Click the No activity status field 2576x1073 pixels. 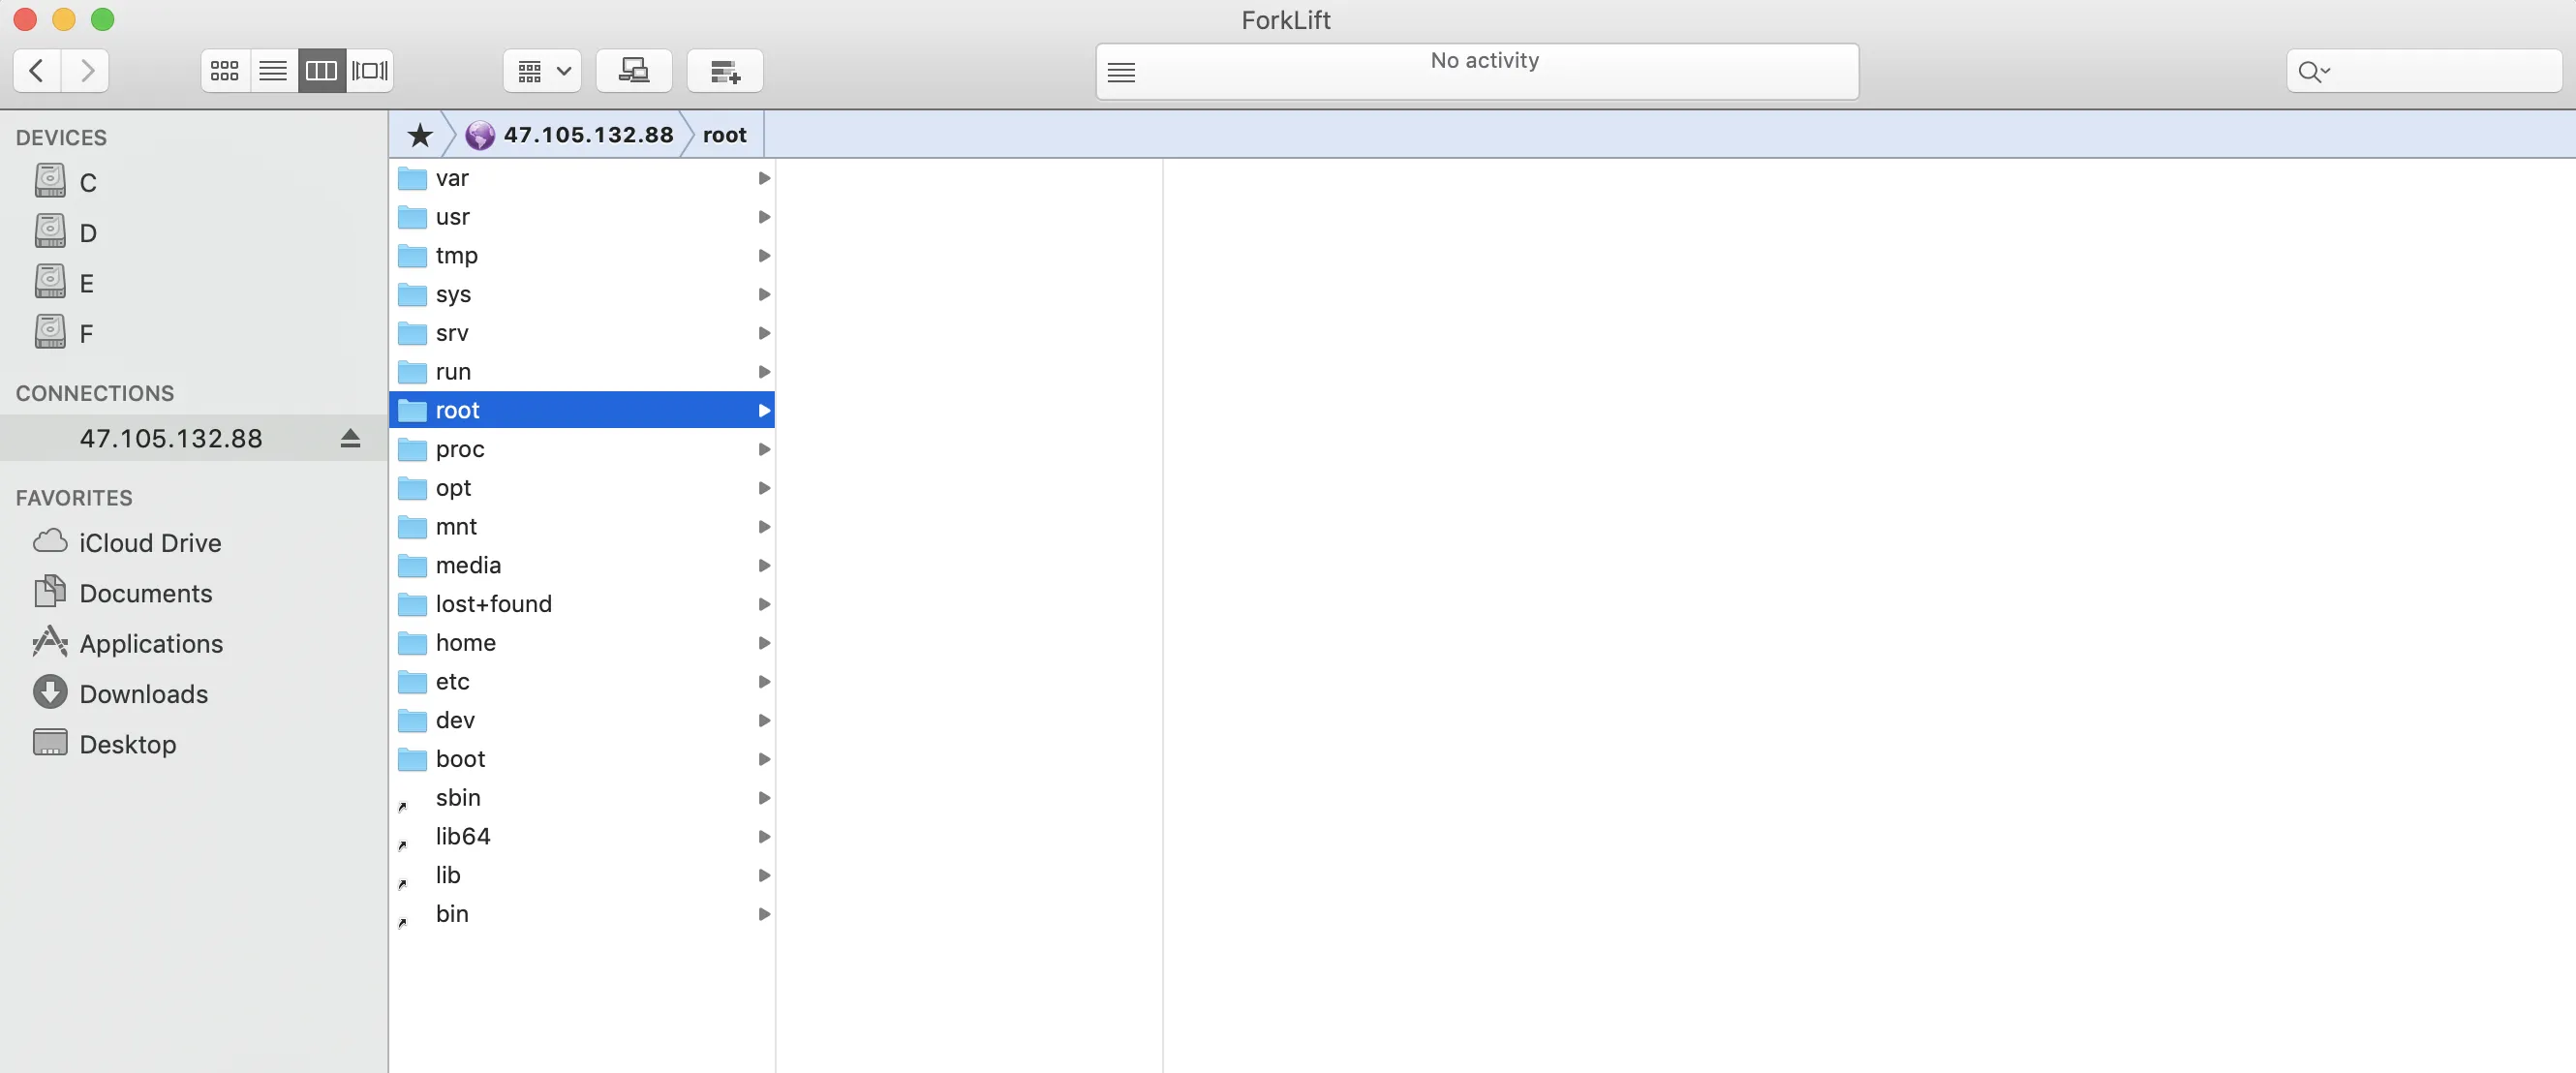1477,71
